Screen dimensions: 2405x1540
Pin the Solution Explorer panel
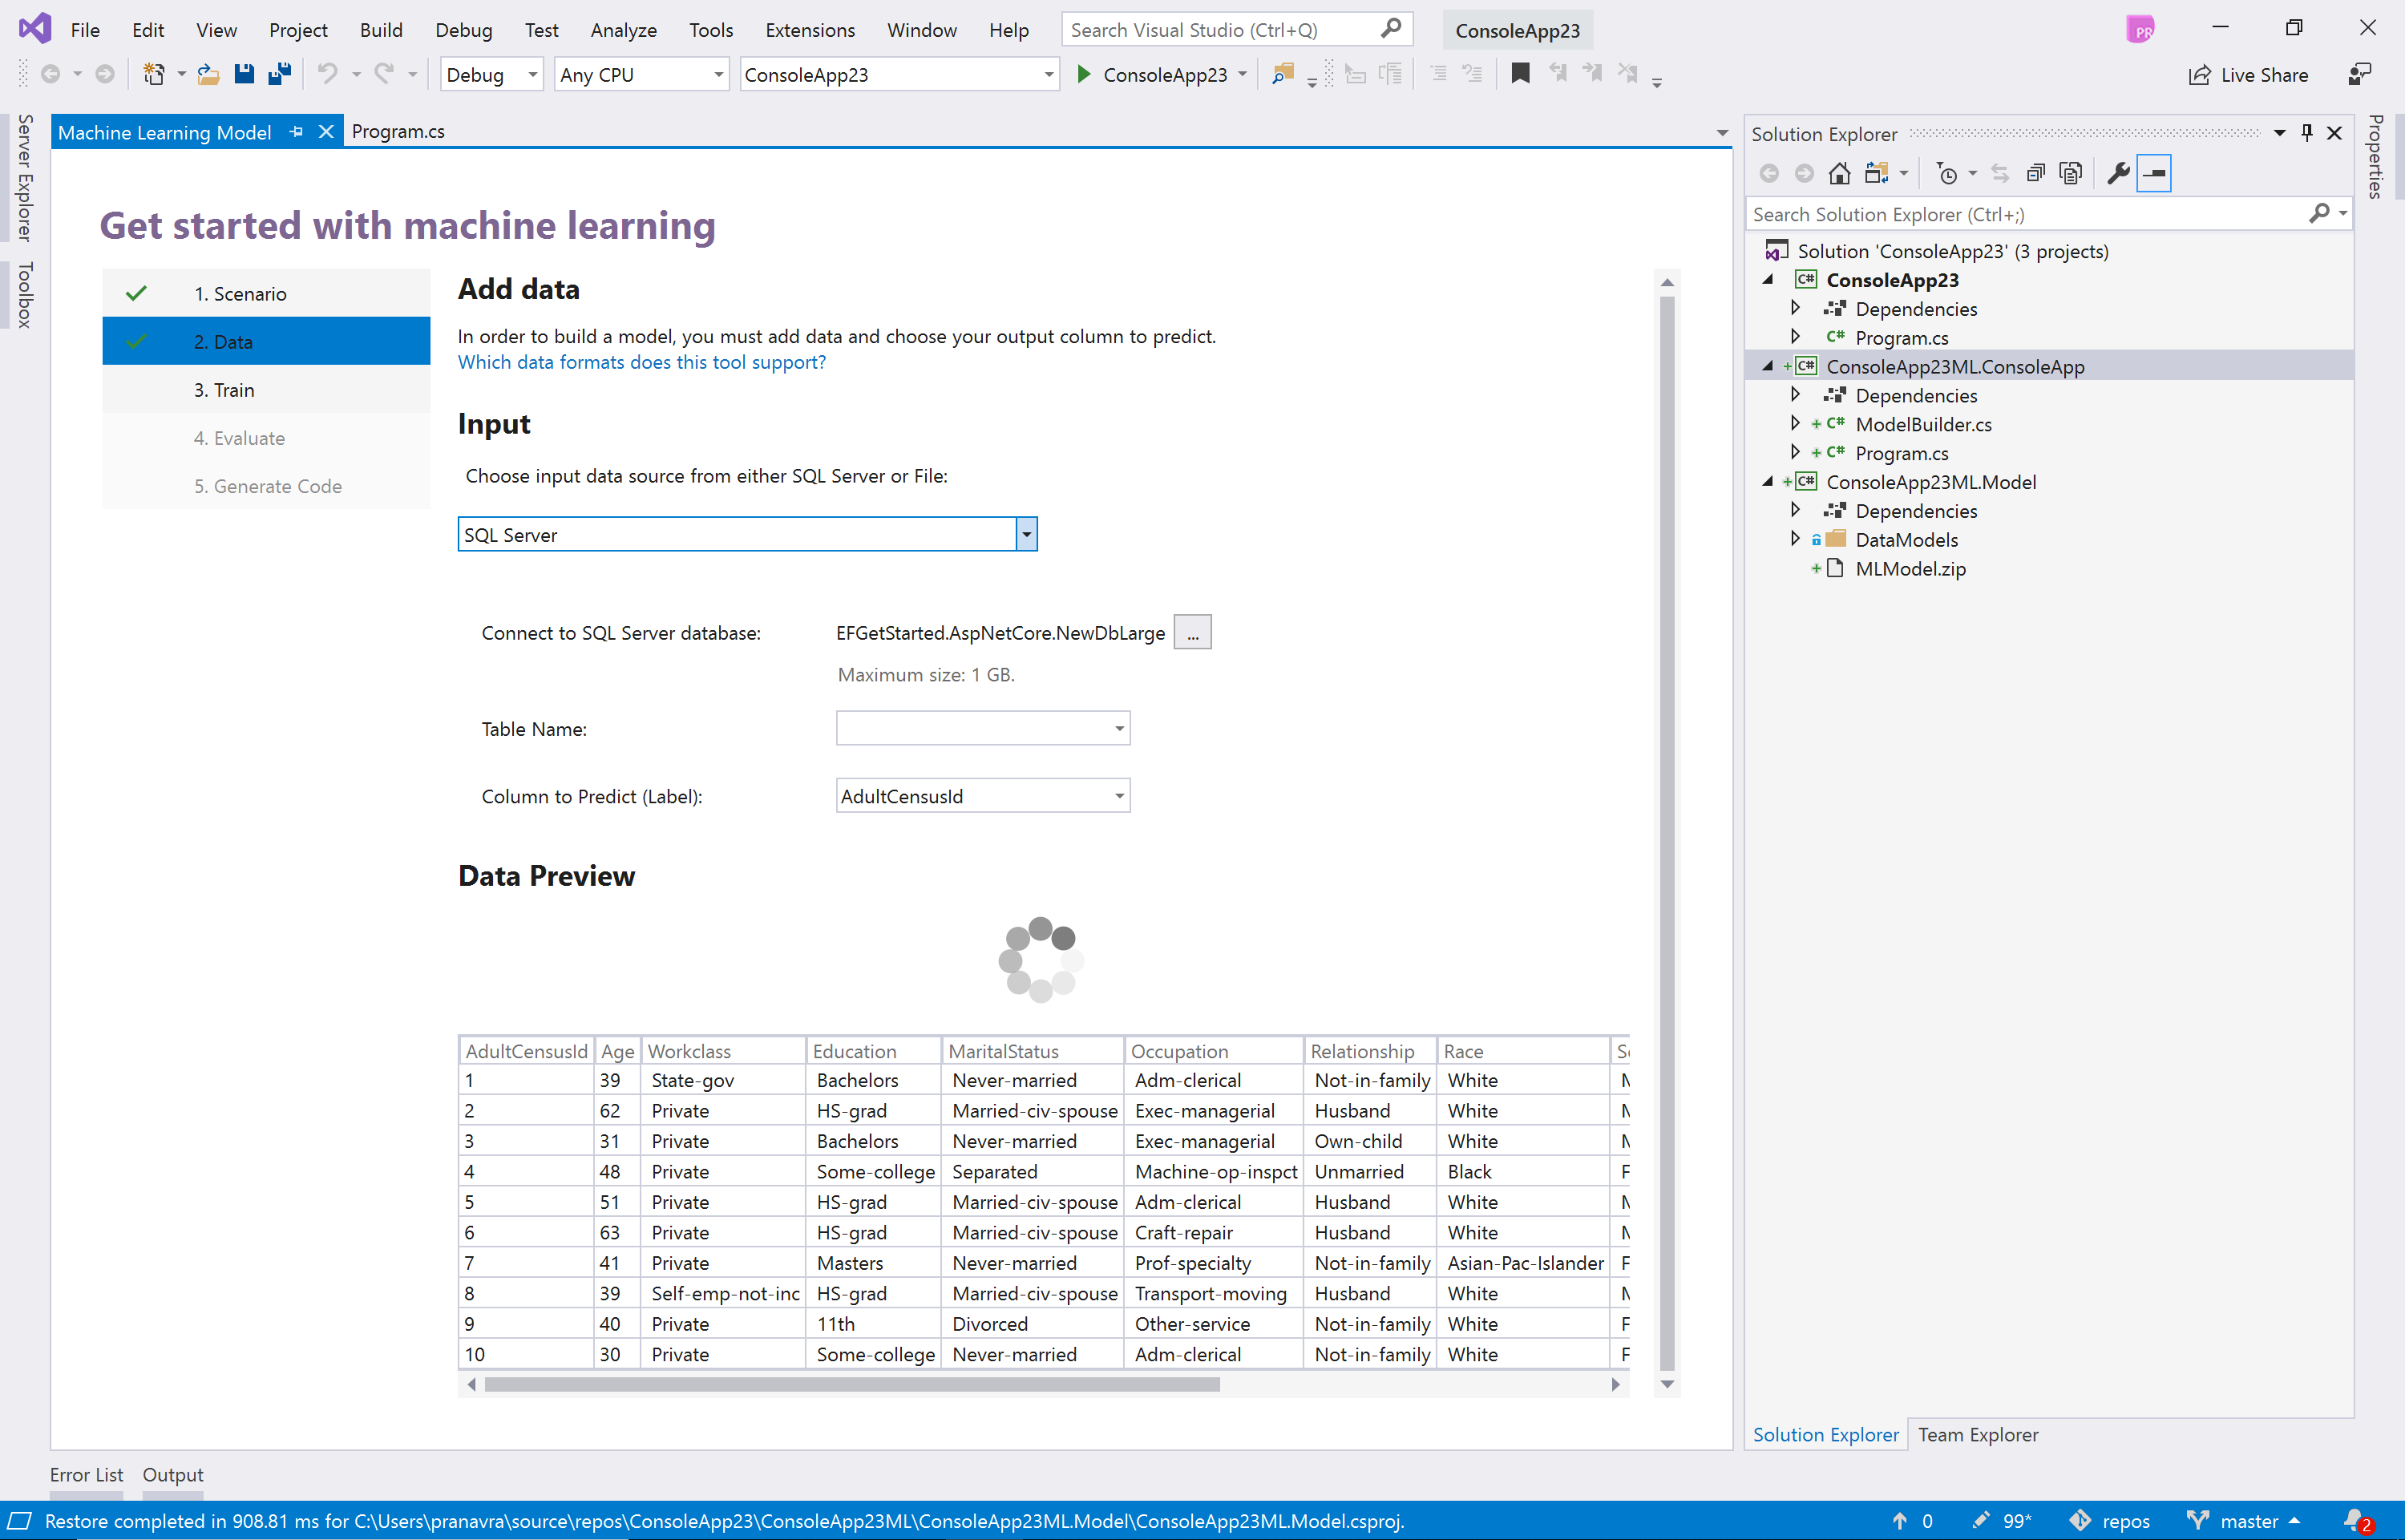[2307, 133]
